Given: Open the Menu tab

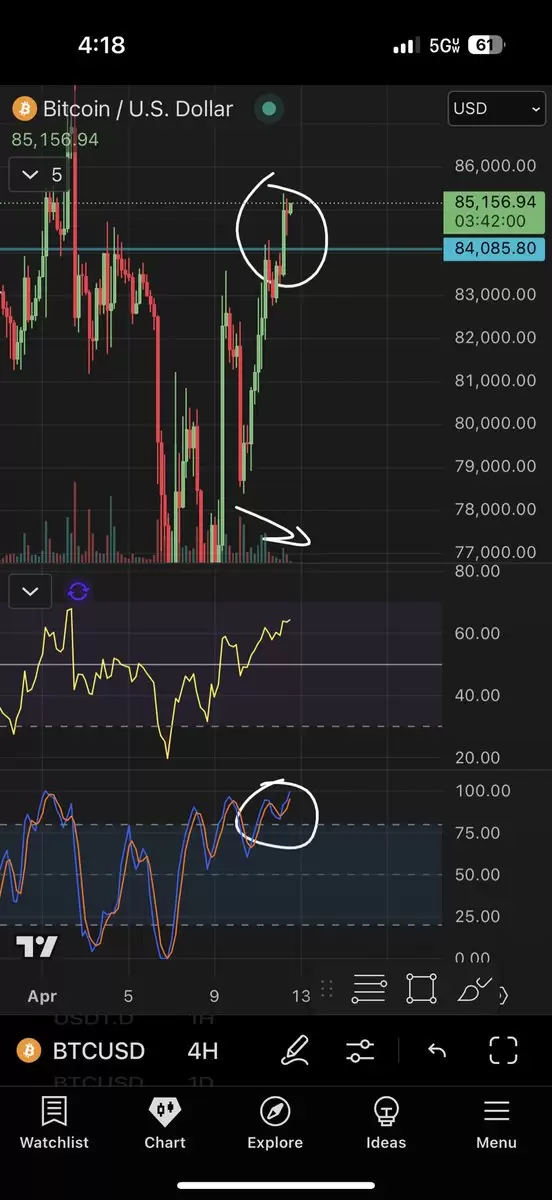Looking at the screenshot, I should [x=496, y=1122].
